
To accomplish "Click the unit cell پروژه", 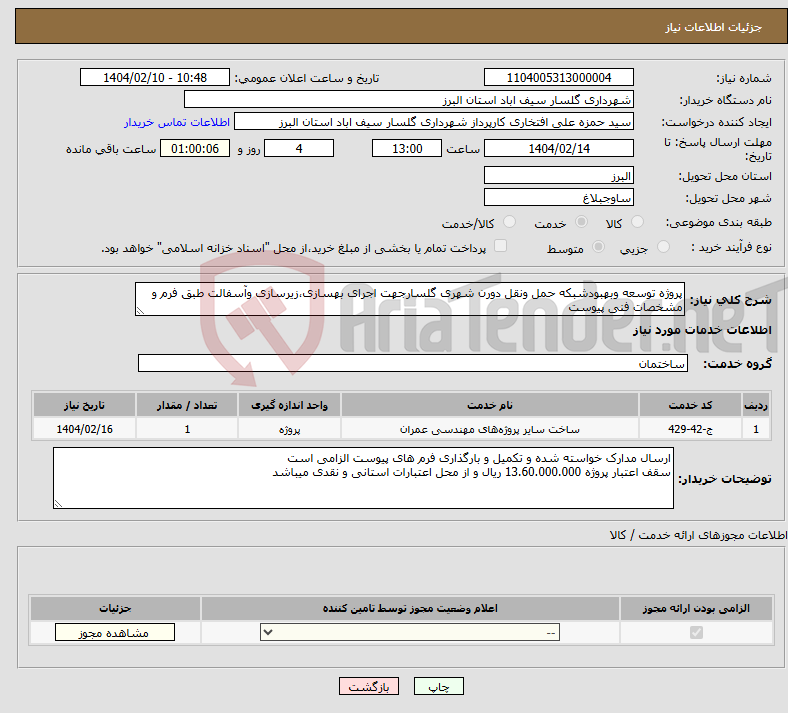I will pos(289,429).
